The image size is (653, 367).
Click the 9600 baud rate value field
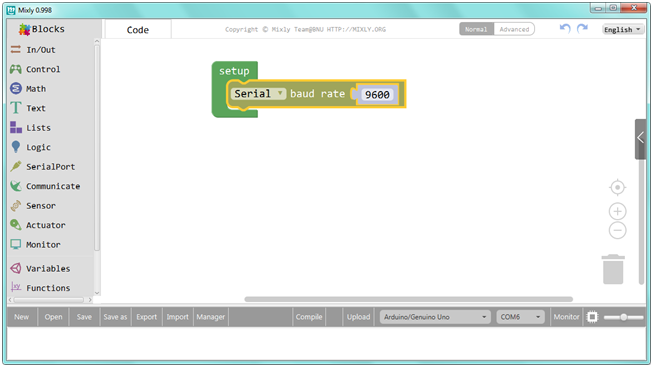(377, 95)
